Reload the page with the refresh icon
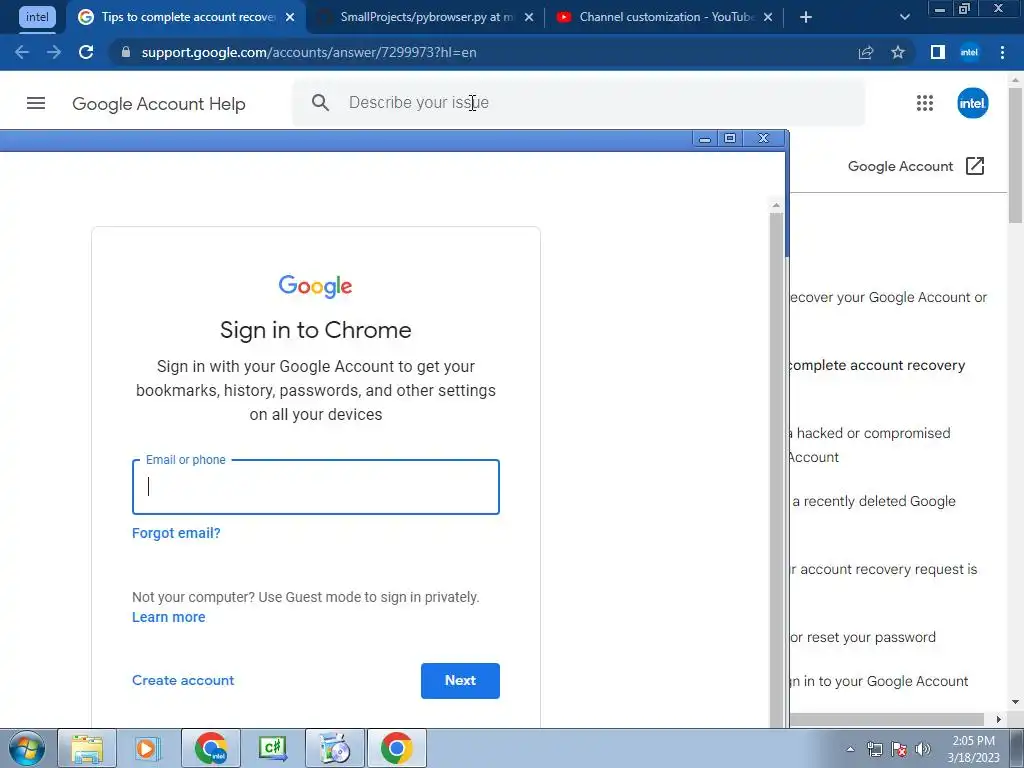 point(86,52)
